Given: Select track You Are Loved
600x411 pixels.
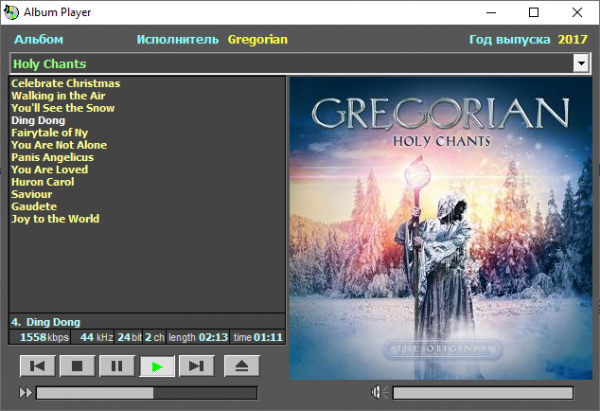Looking at the screenshot, I should [50, 170].
